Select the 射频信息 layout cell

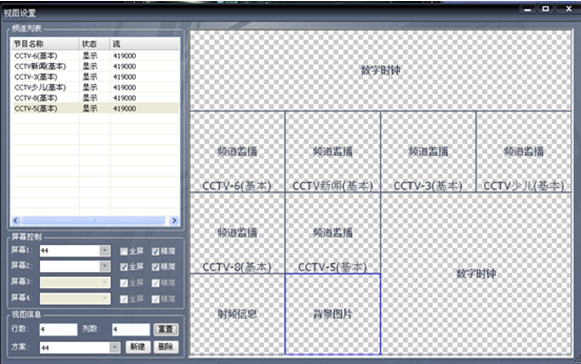237,314
